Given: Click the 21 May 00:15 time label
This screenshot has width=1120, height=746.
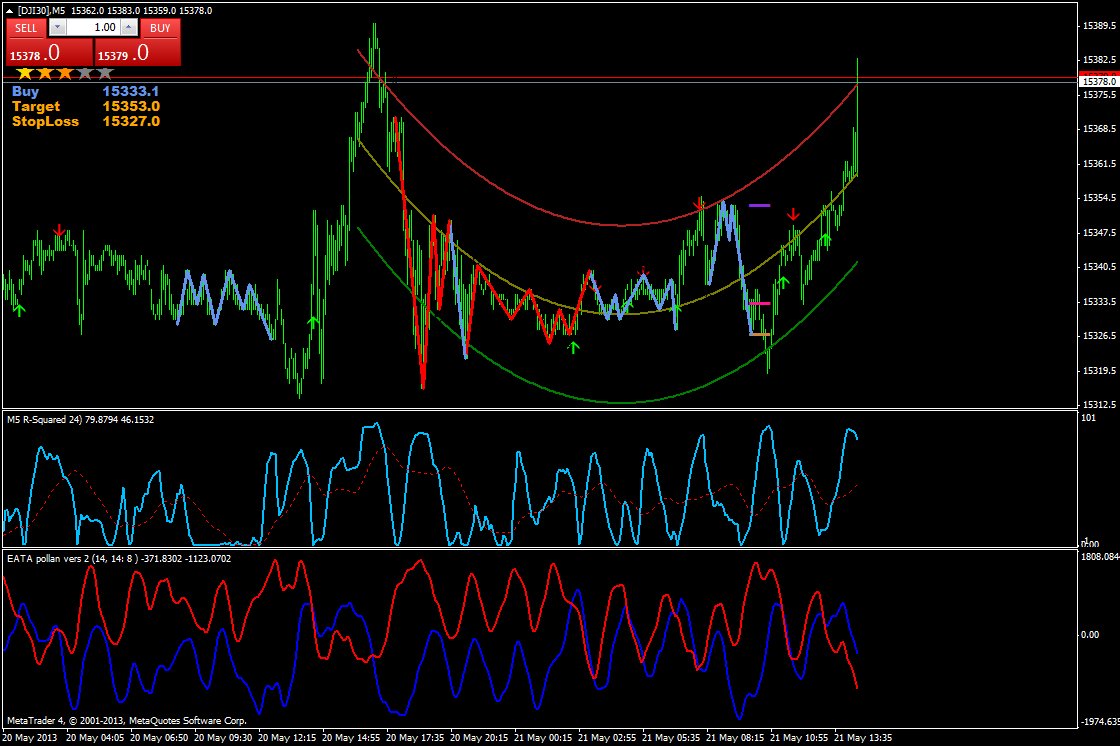Looking at the screenshot, I should [x=543, y=737].
